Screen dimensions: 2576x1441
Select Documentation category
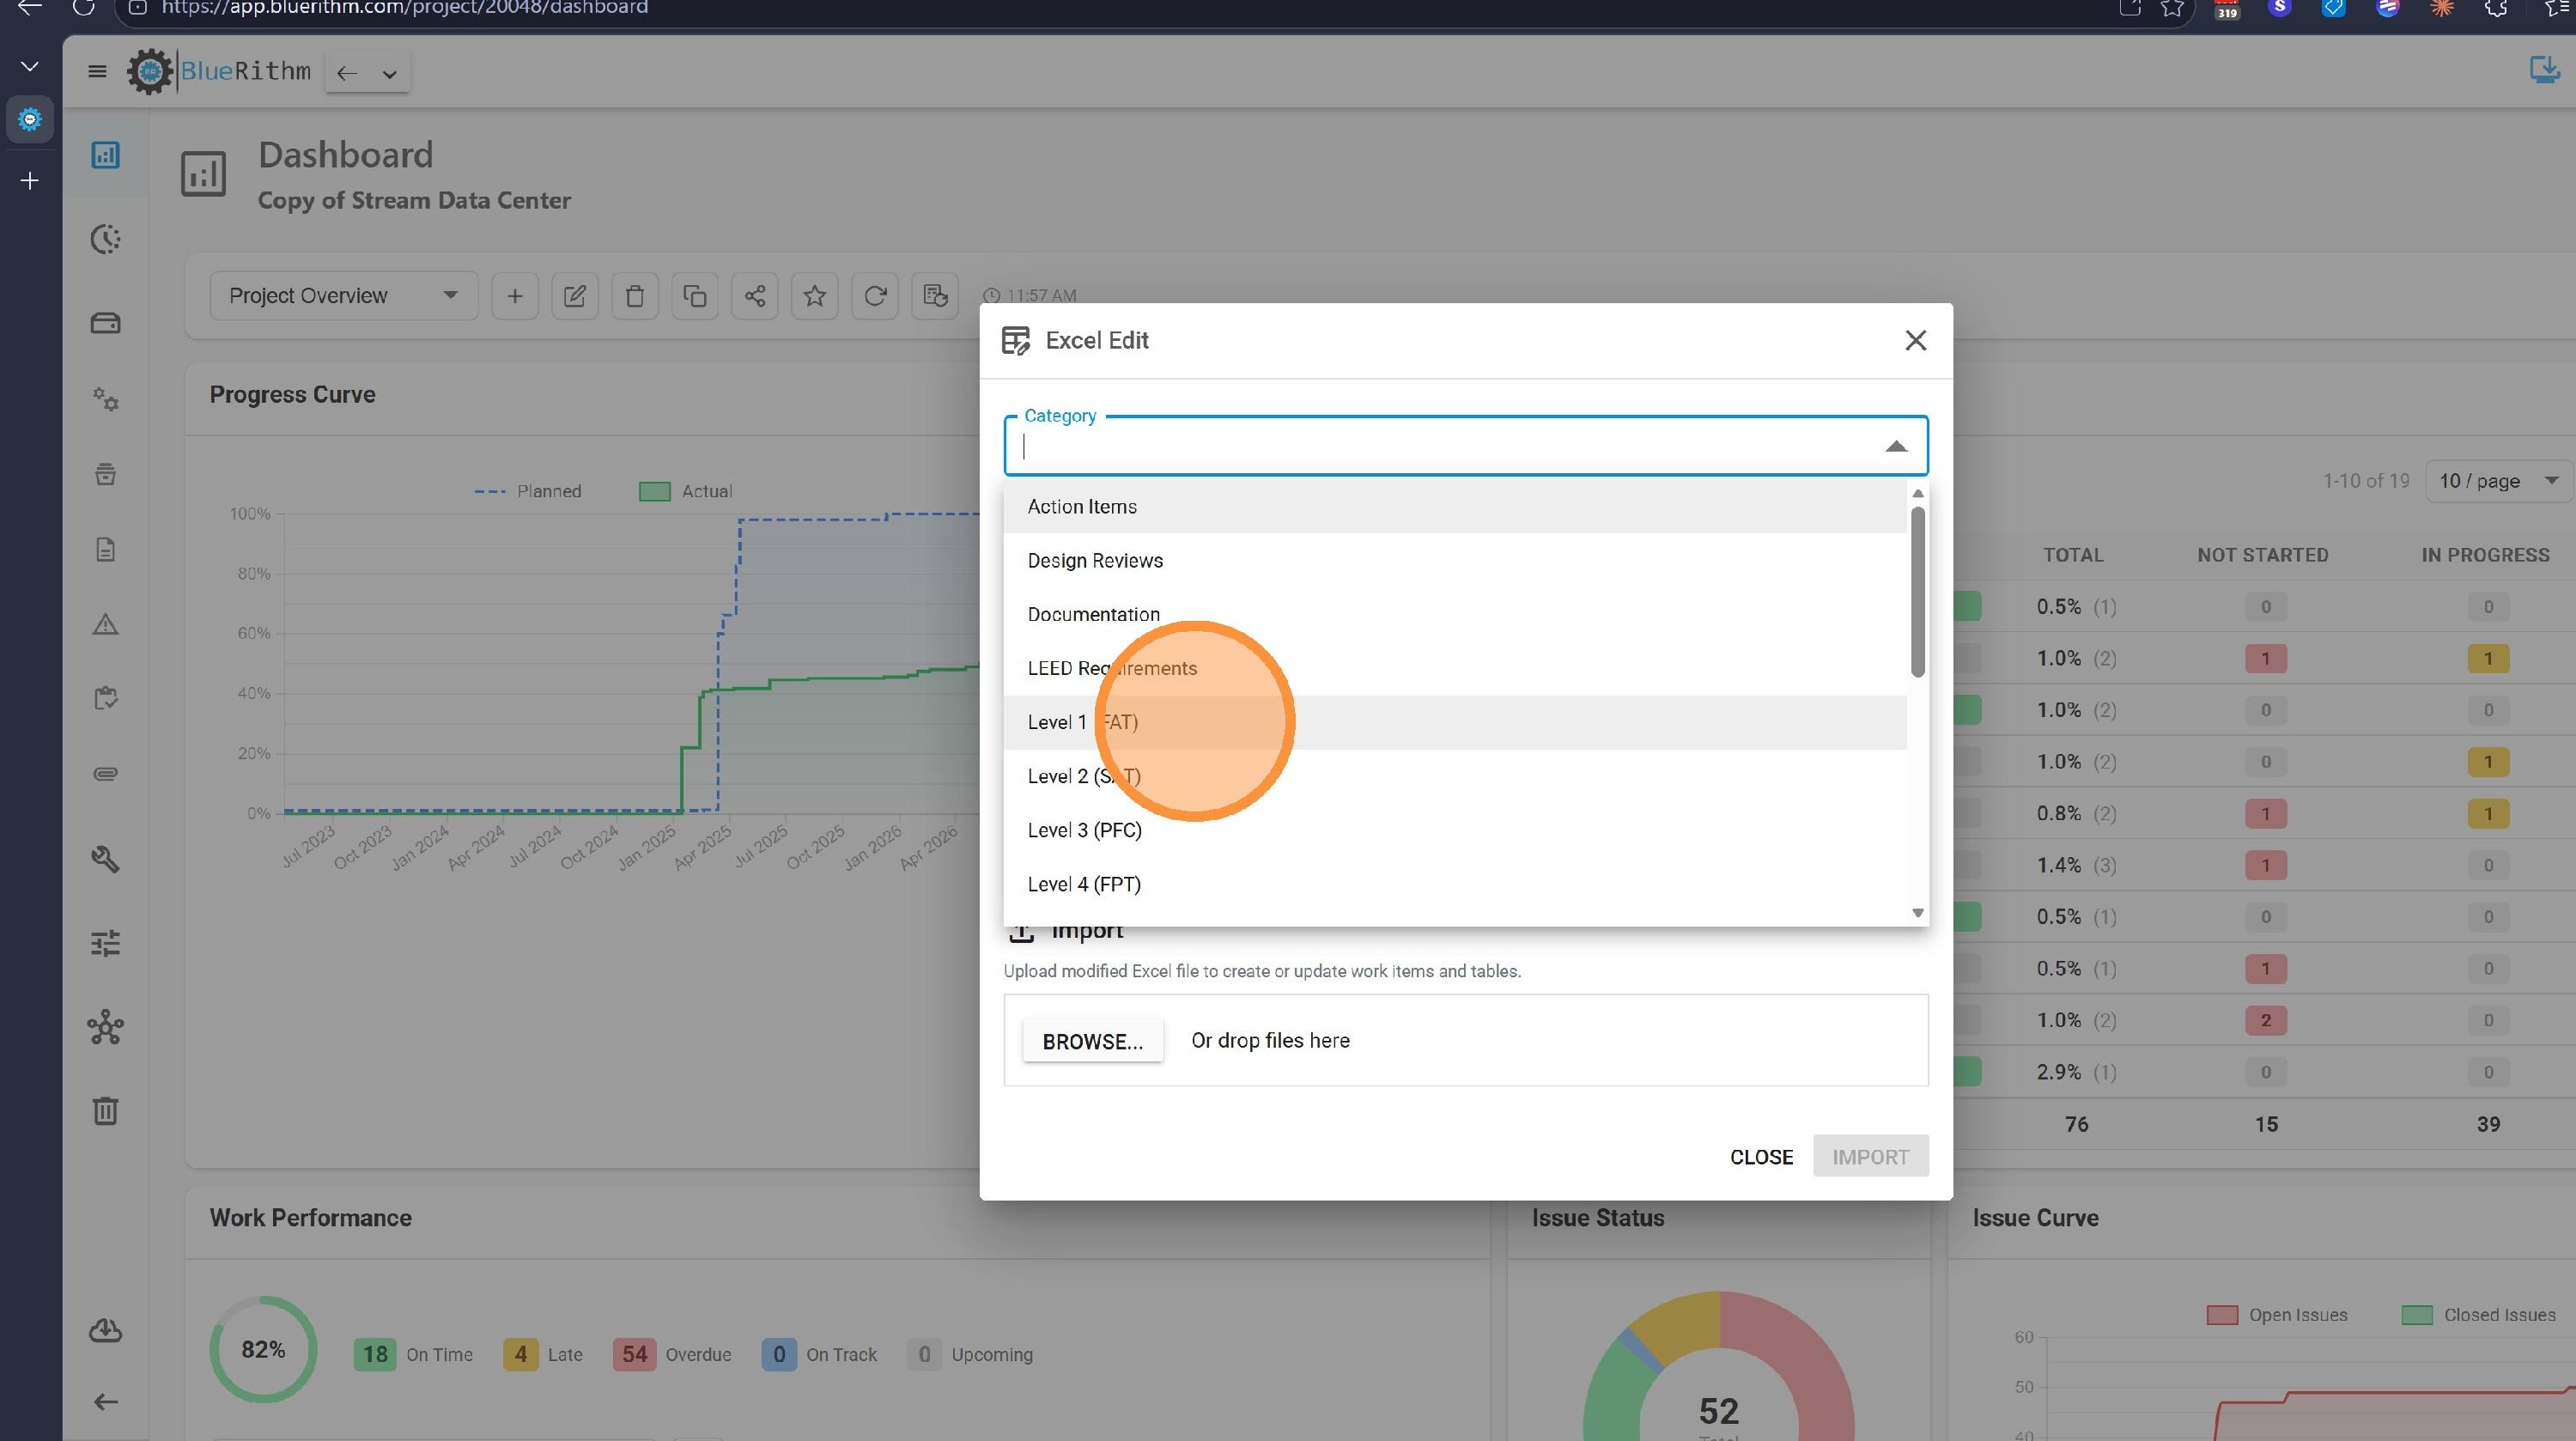click(1455, 614)
